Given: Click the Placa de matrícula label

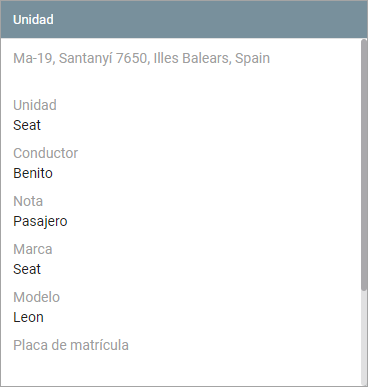Looking at the screenshot, I should (x=71, y=345).
